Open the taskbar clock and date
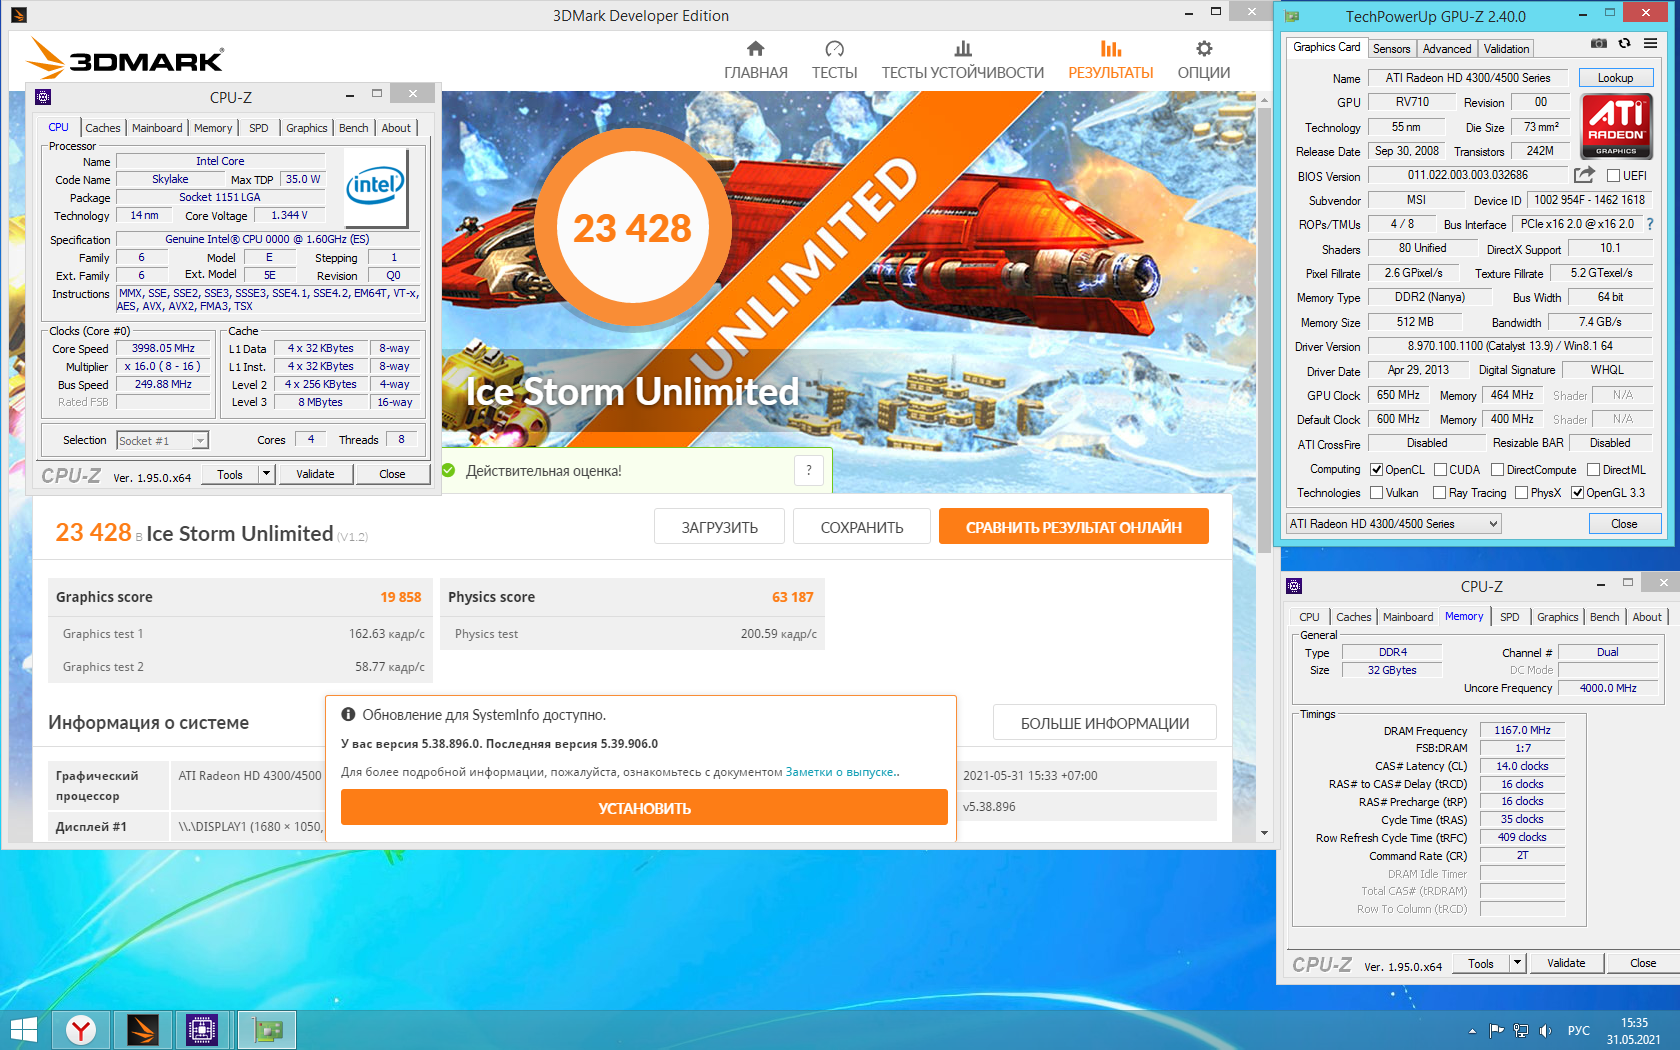Image resolution: width=1680 pixels, height=1050 pixels. point(1634,1030)
